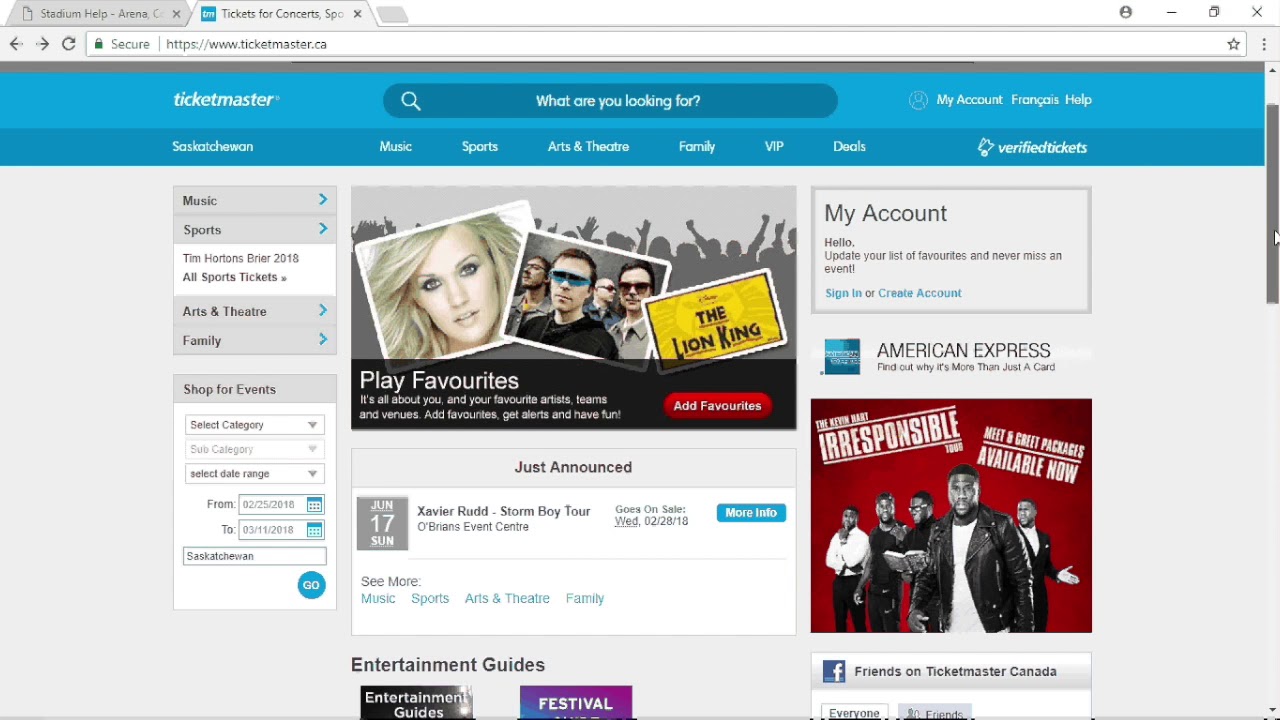
Task: Expand the Music sidebar chevron
Action: 323,200
